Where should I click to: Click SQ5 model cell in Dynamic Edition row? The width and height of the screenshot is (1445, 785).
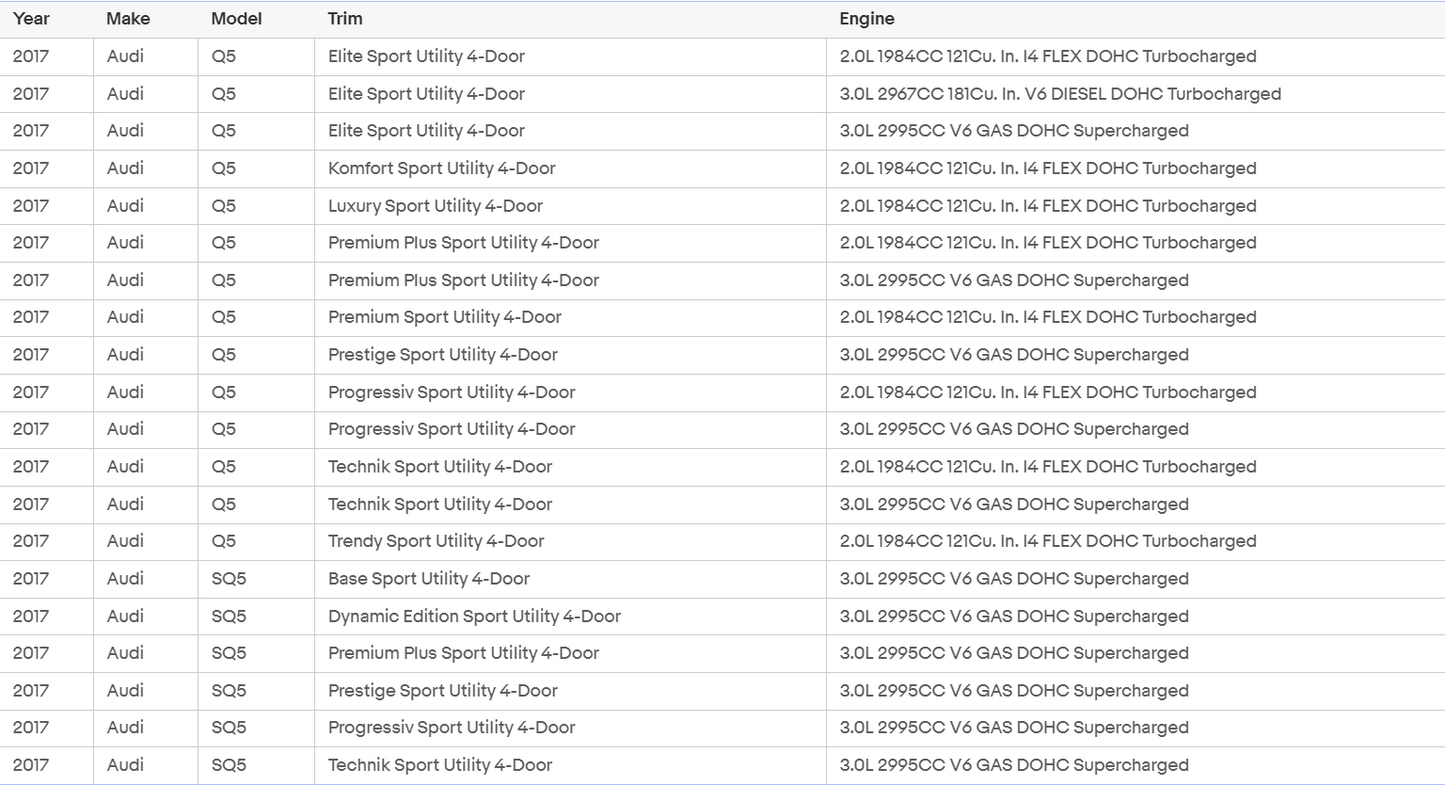pyautogui.click(x=256, y=617)
